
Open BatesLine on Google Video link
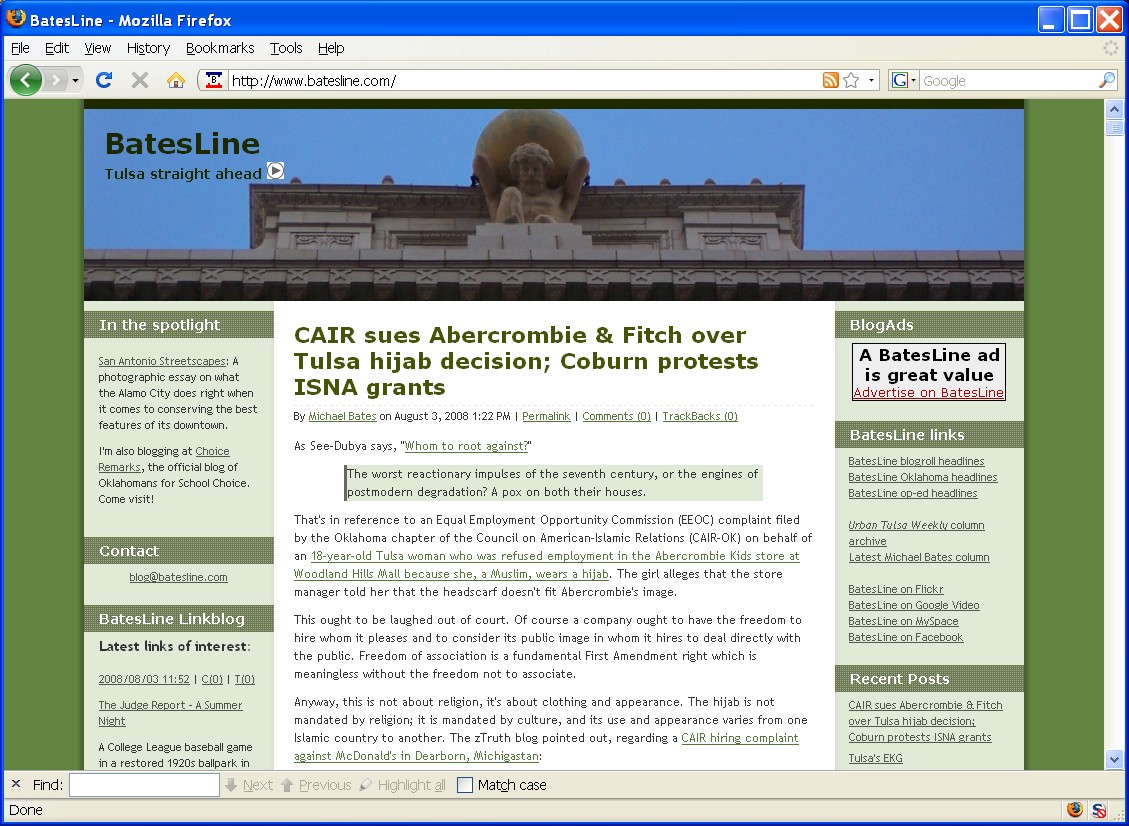(x=914, y=605)
